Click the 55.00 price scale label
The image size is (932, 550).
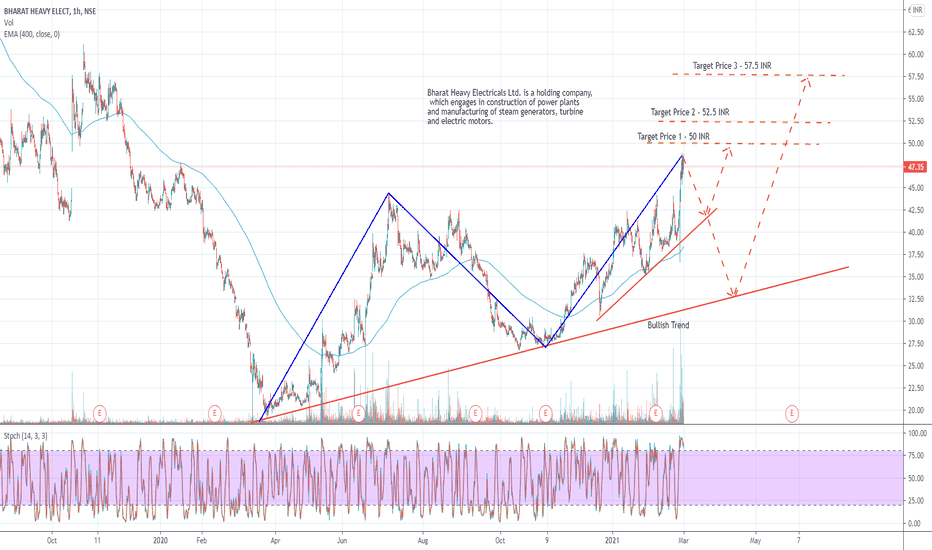(x=915, y=99)
